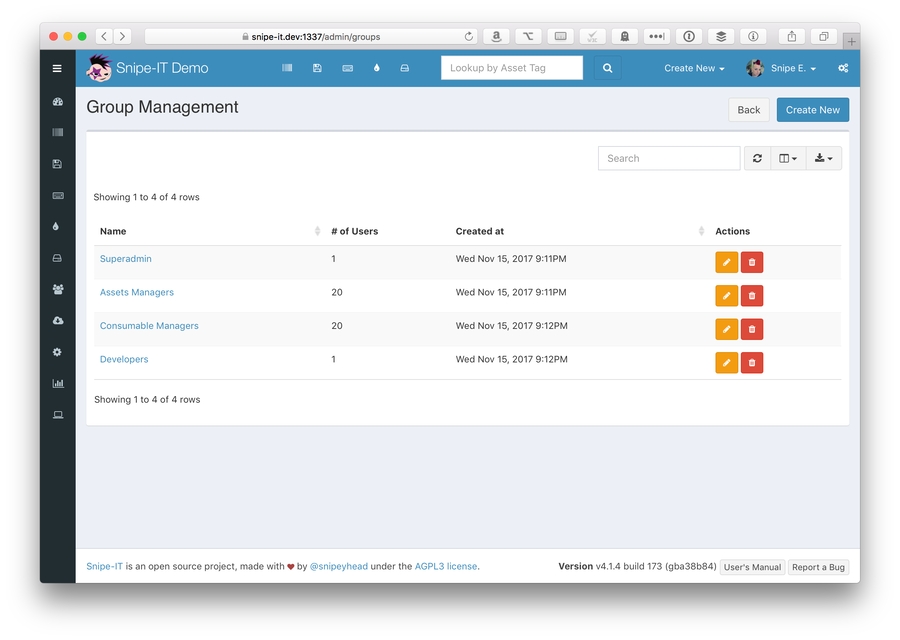This screenshot has width=900, height=640.
Task: Delete the Superadmin group
Action: coord(752,262)
